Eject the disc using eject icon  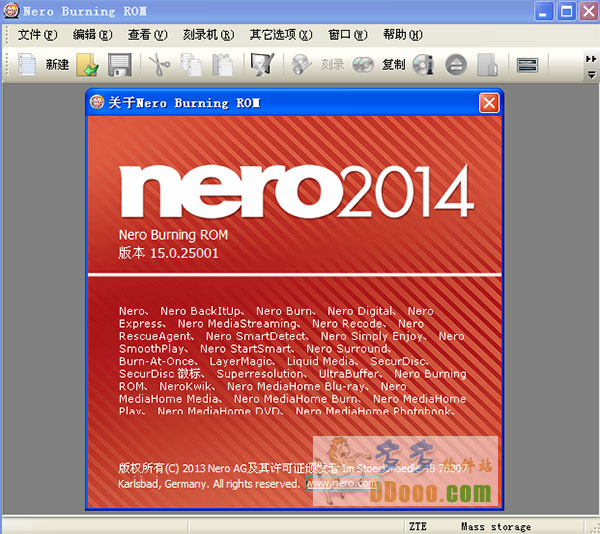tap(456, 64)
